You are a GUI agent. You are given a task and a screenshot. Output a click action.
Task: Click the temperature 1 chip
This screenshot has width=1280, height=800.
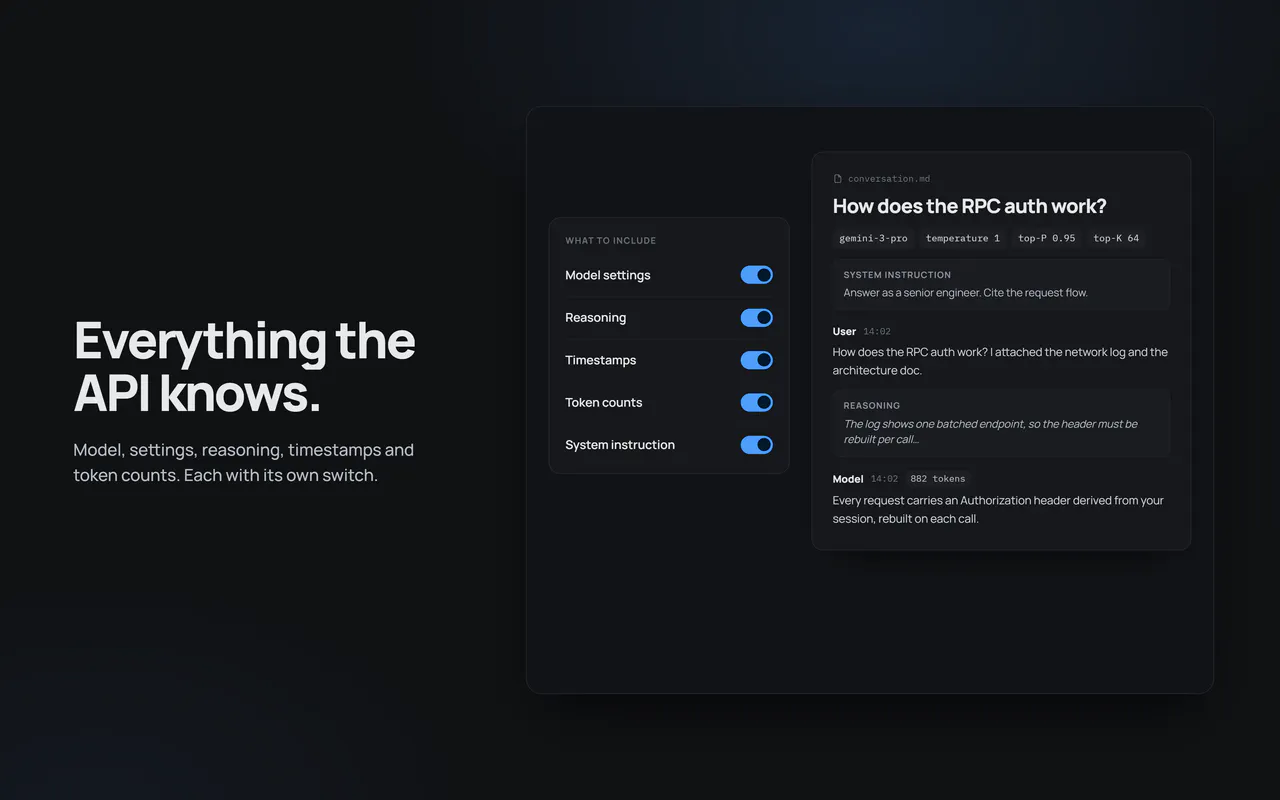point(963,238)
